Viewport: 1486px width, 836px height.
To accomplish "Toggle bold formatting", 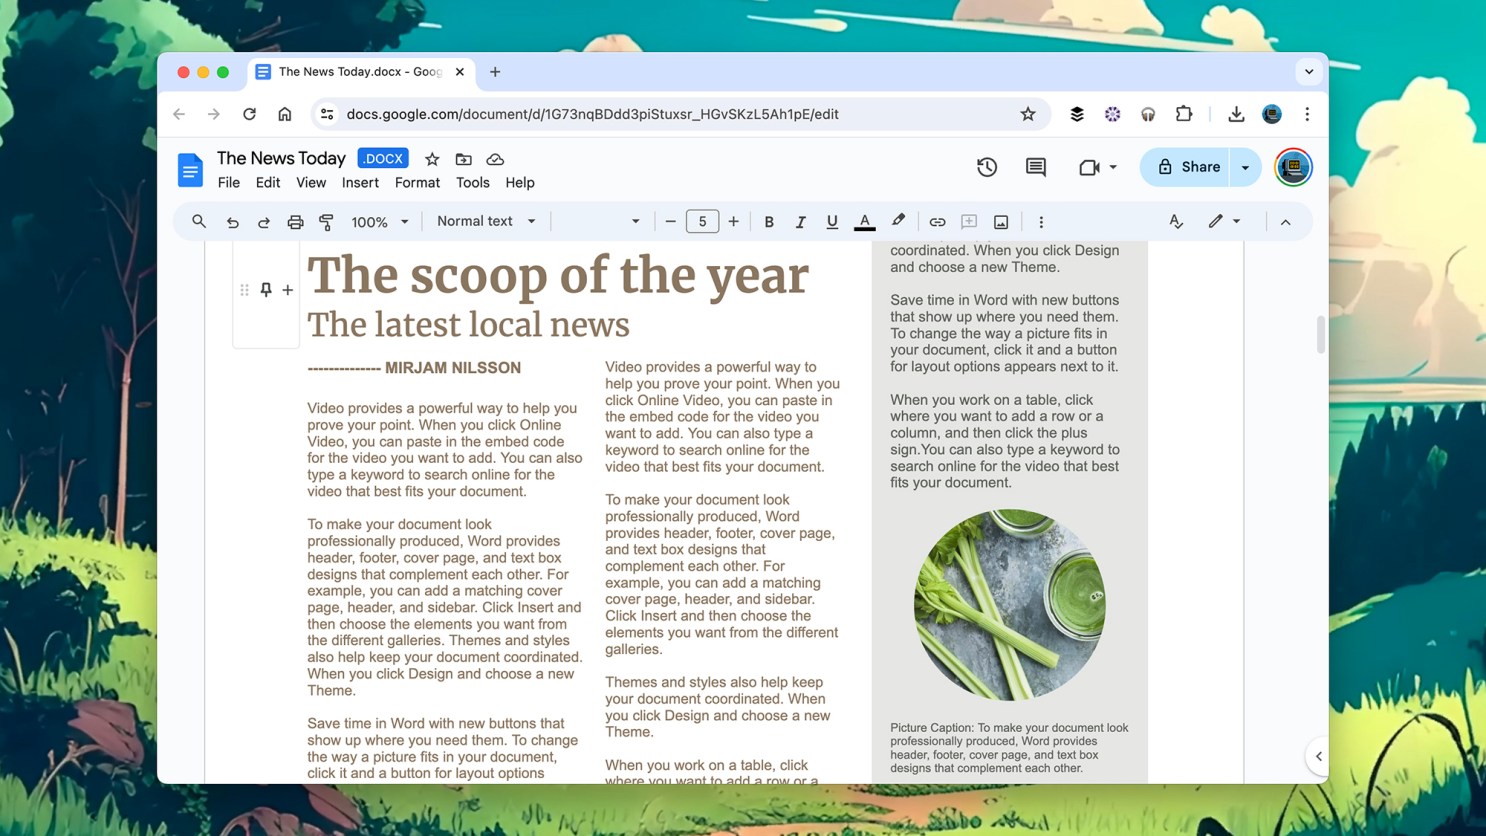I will [x=769, y=222].
